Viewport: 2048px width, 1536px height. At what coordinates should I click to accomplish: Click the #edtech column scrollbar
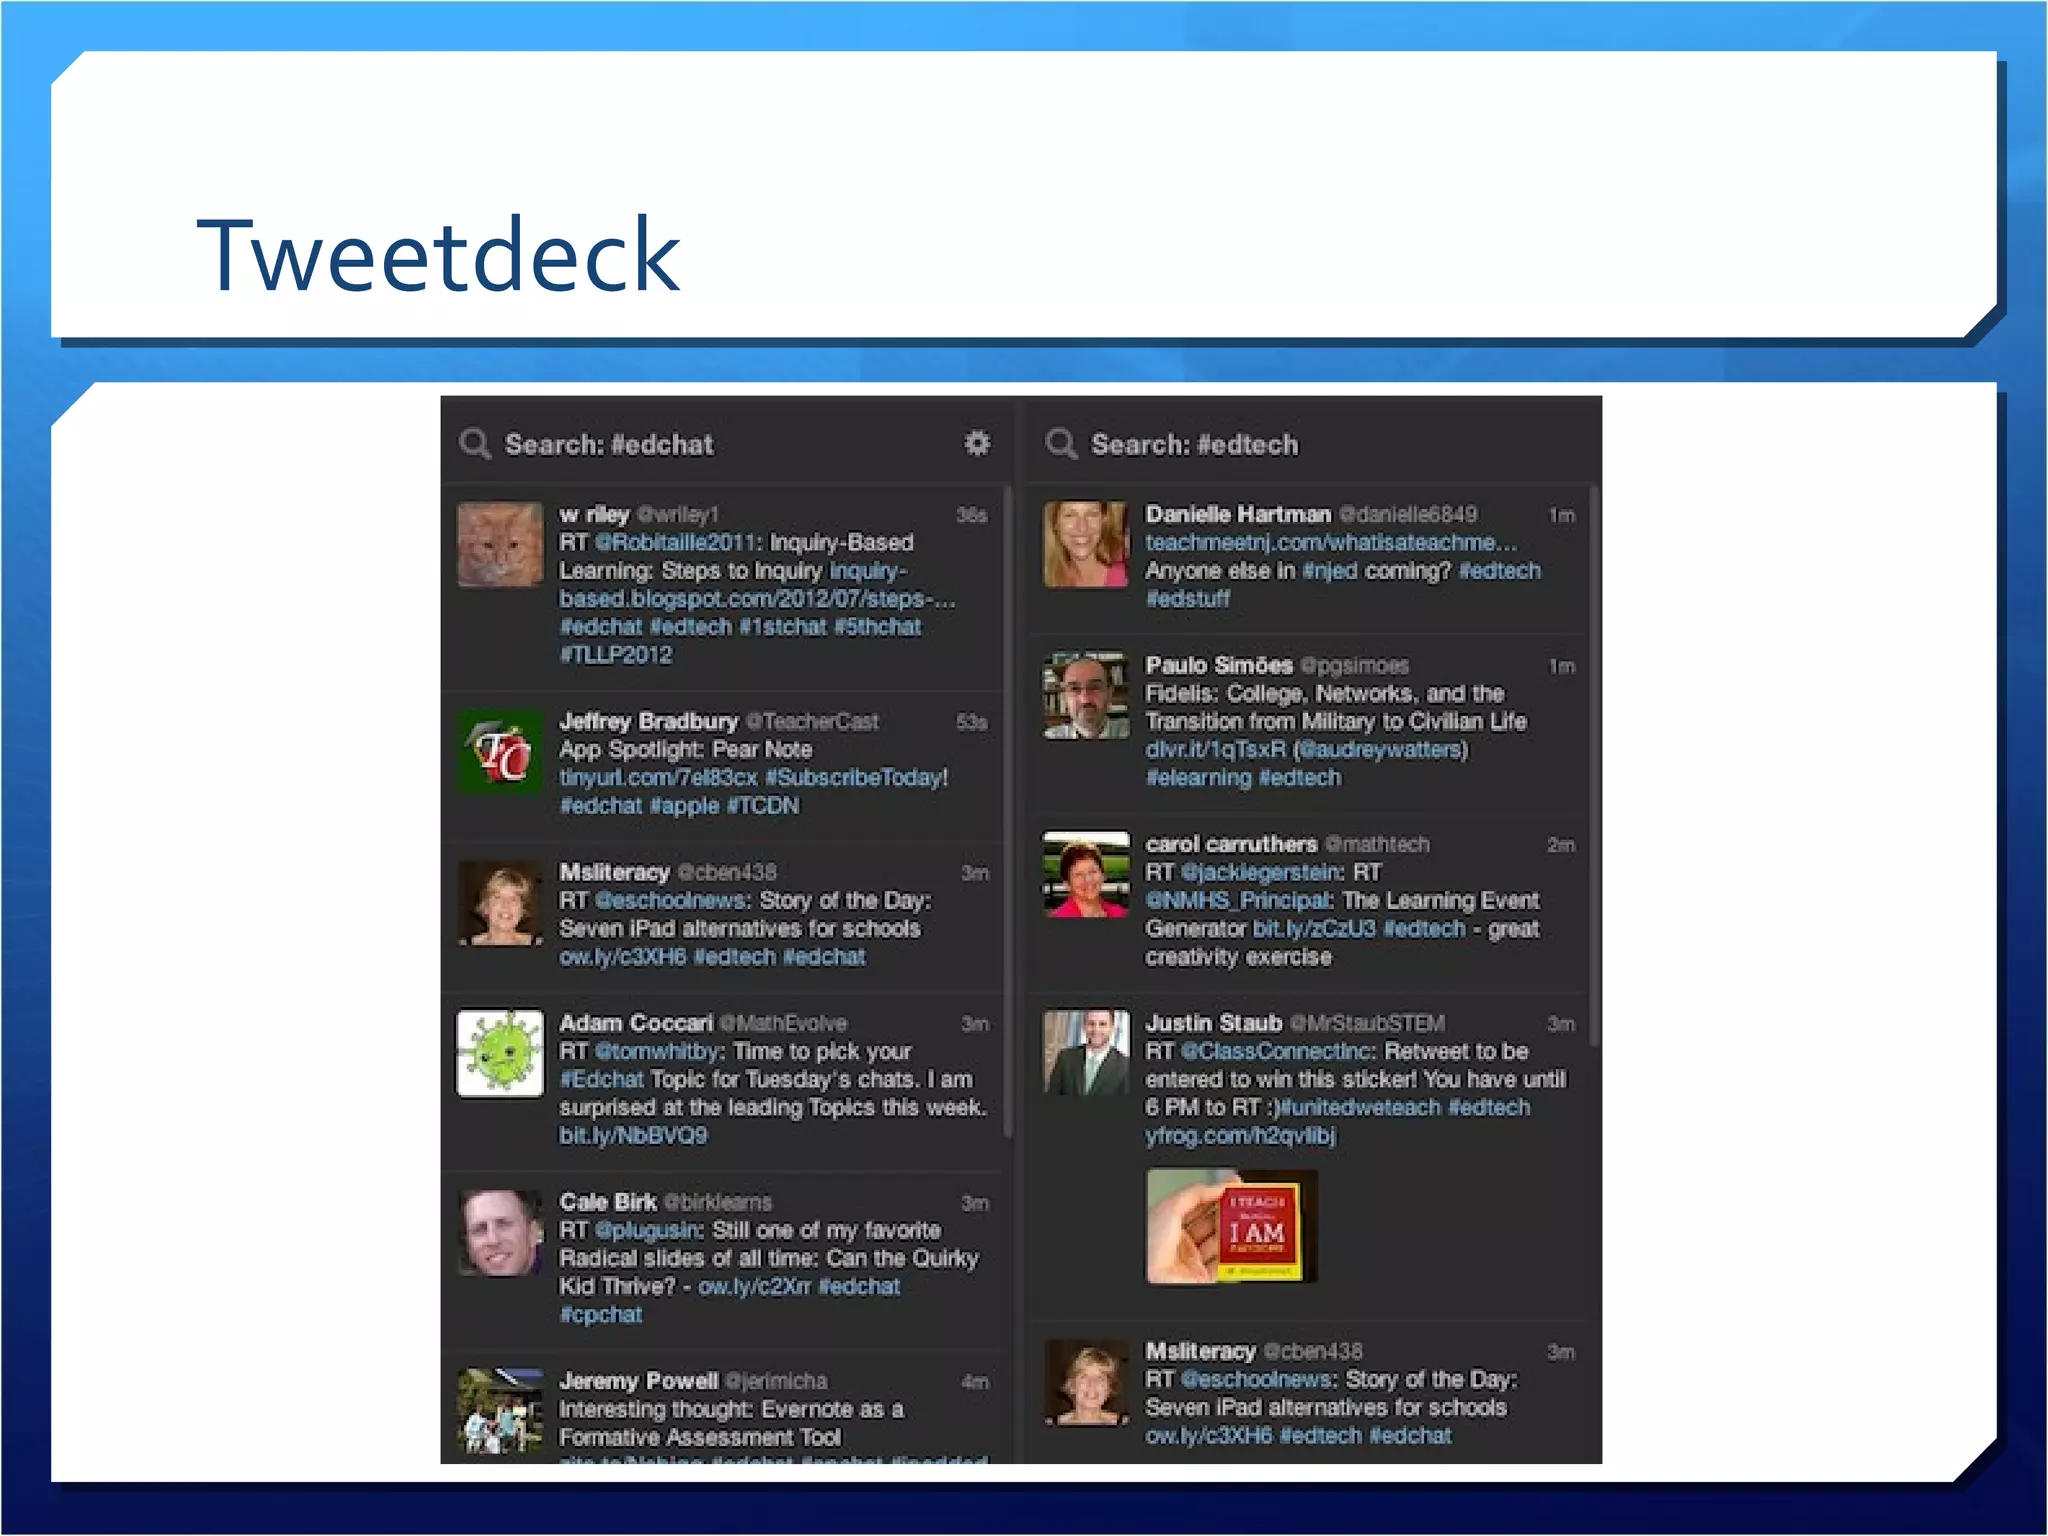click(1594, 766)
